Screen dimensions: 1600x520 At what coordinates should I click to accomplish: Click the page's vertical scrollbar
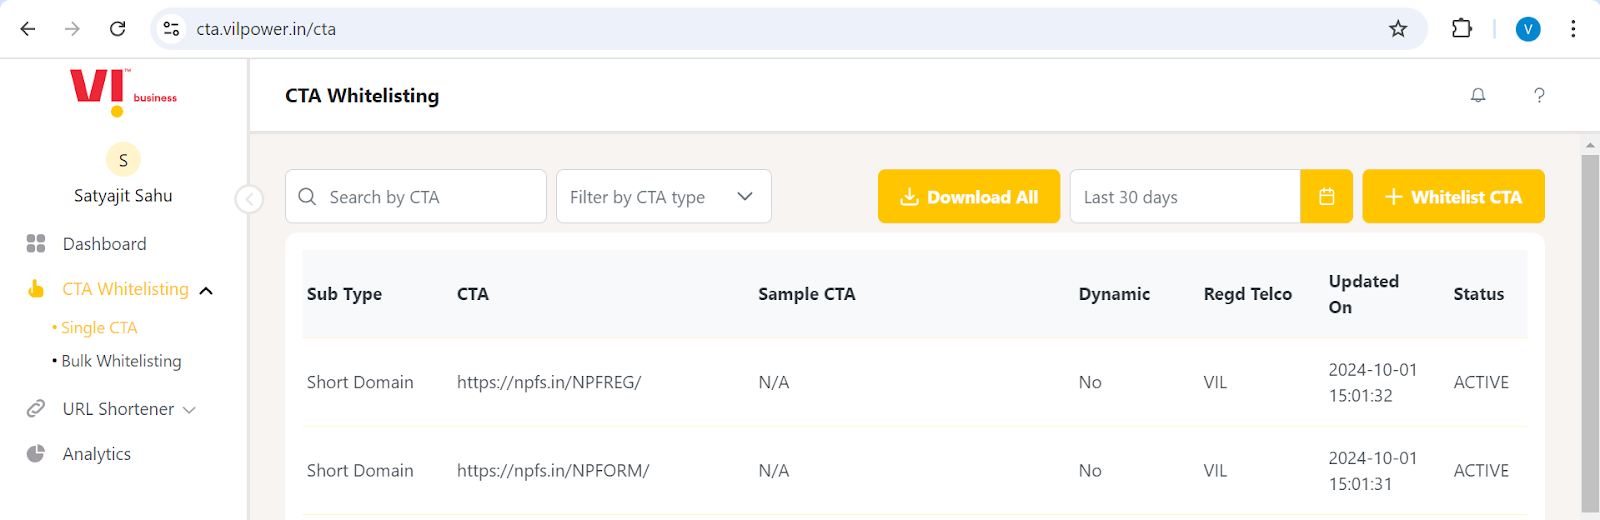coord(1590,332)
